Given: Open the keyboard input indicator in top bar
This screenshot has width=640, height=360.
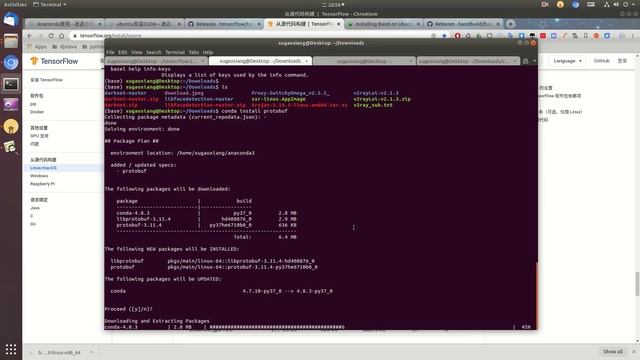Looking at the screenshot, I should click(x=591, y=4).
